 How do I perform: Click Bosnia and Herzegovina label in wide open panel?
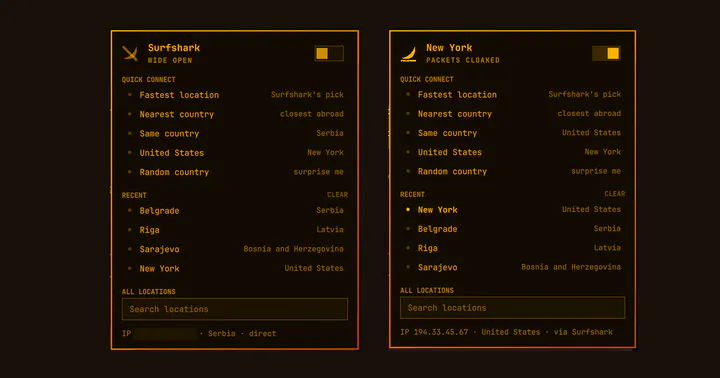(293, 249)
